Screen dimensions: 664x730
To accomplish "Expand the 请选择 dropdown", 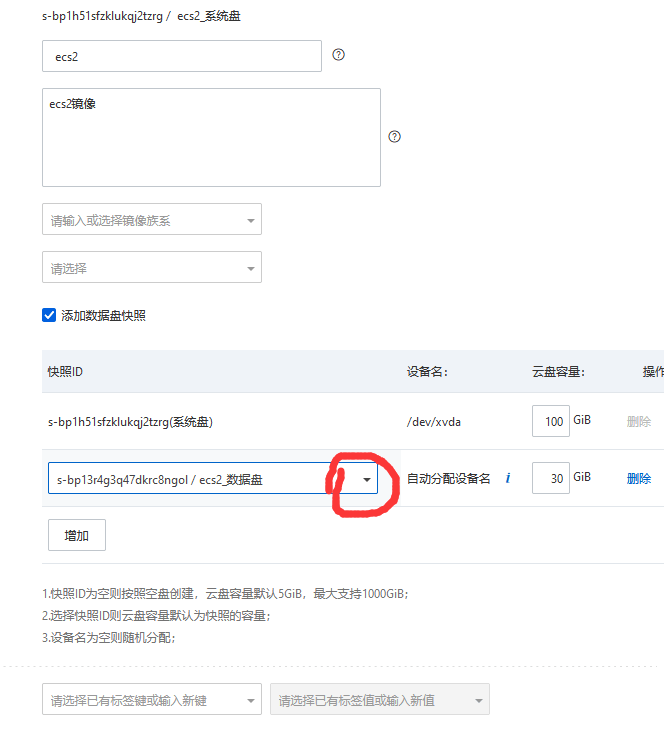I will coord(151,268).
